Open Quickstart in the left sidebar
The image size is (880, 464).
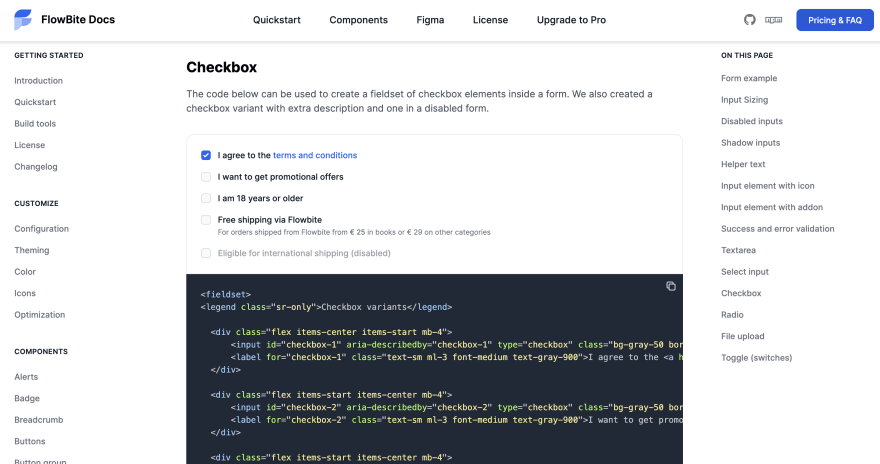[35, 102]
